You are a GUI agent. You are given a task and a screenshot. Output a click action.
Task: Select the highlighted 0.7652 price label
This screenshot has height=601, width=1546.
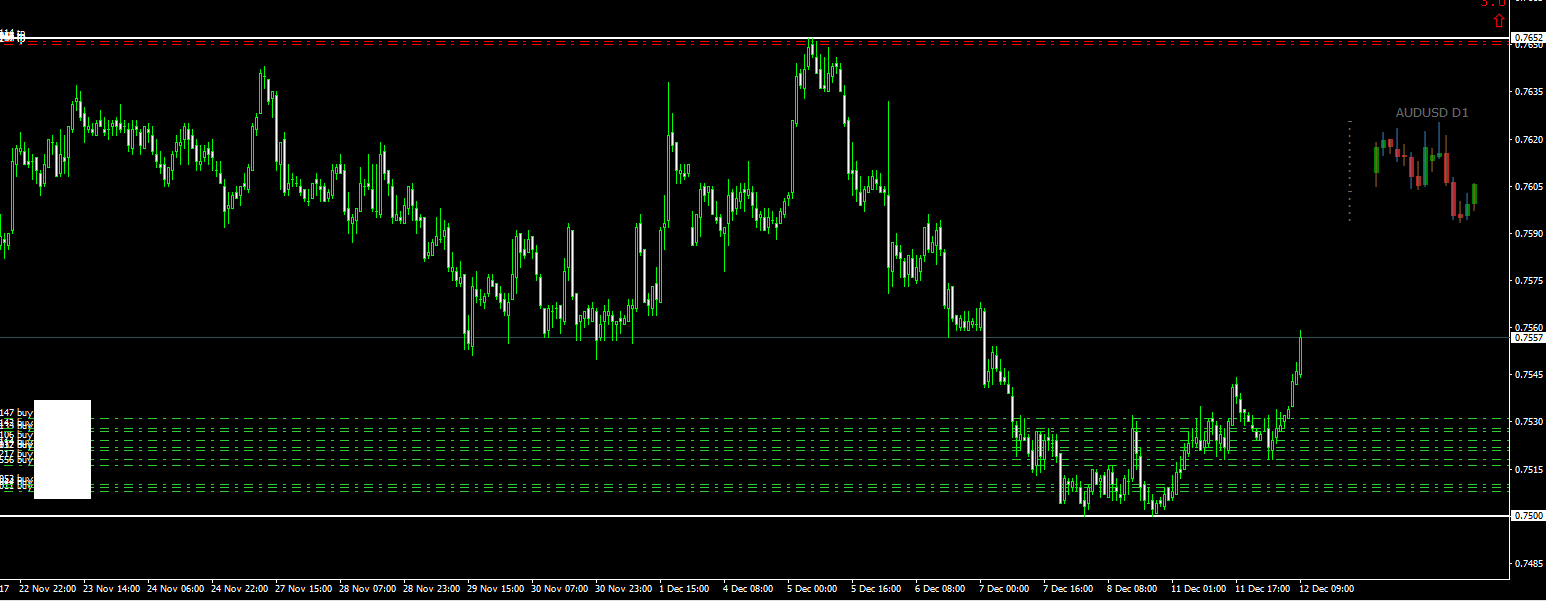(1528, 38)
